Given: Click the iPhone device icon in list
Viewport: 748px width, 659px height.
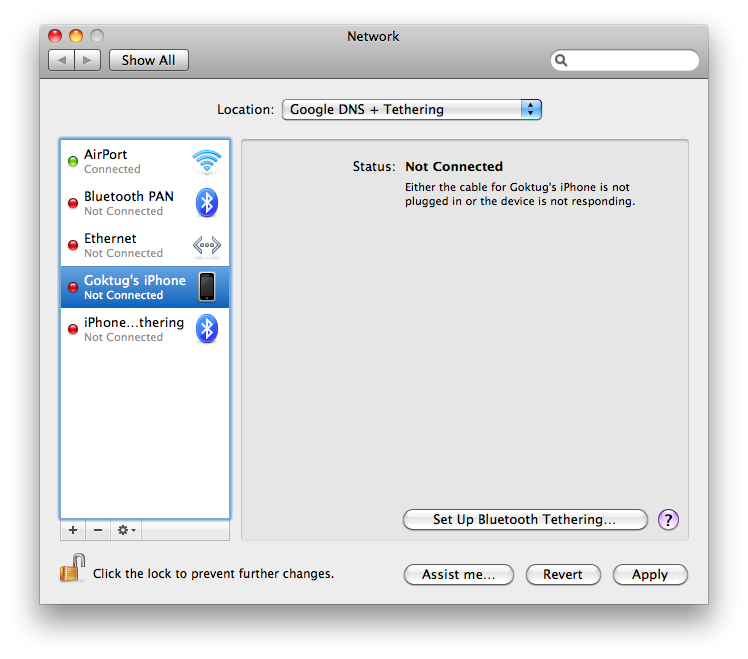Looking at the screenshot, I should pos(206,287).
